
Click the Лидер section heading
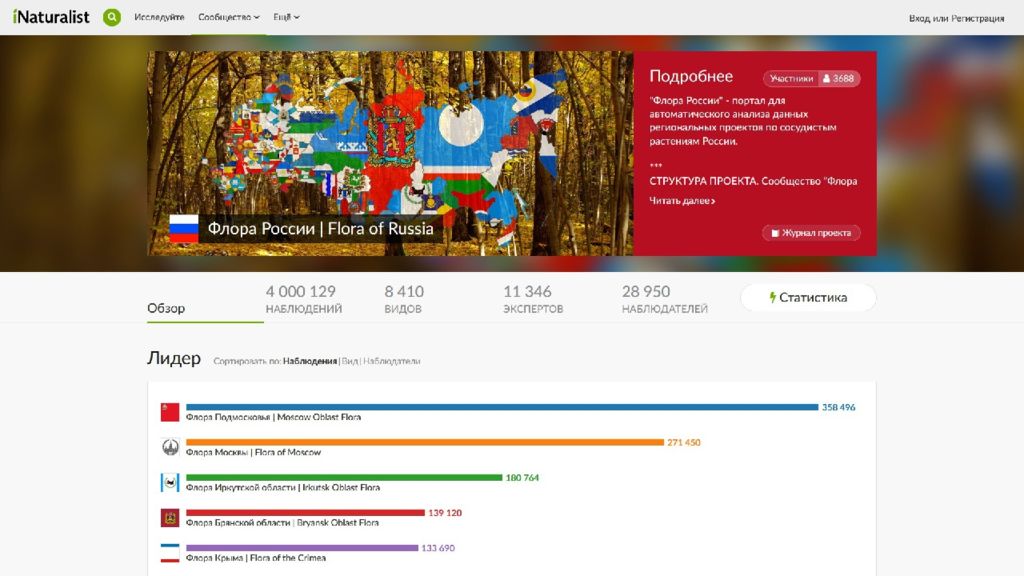coord(174,359)
